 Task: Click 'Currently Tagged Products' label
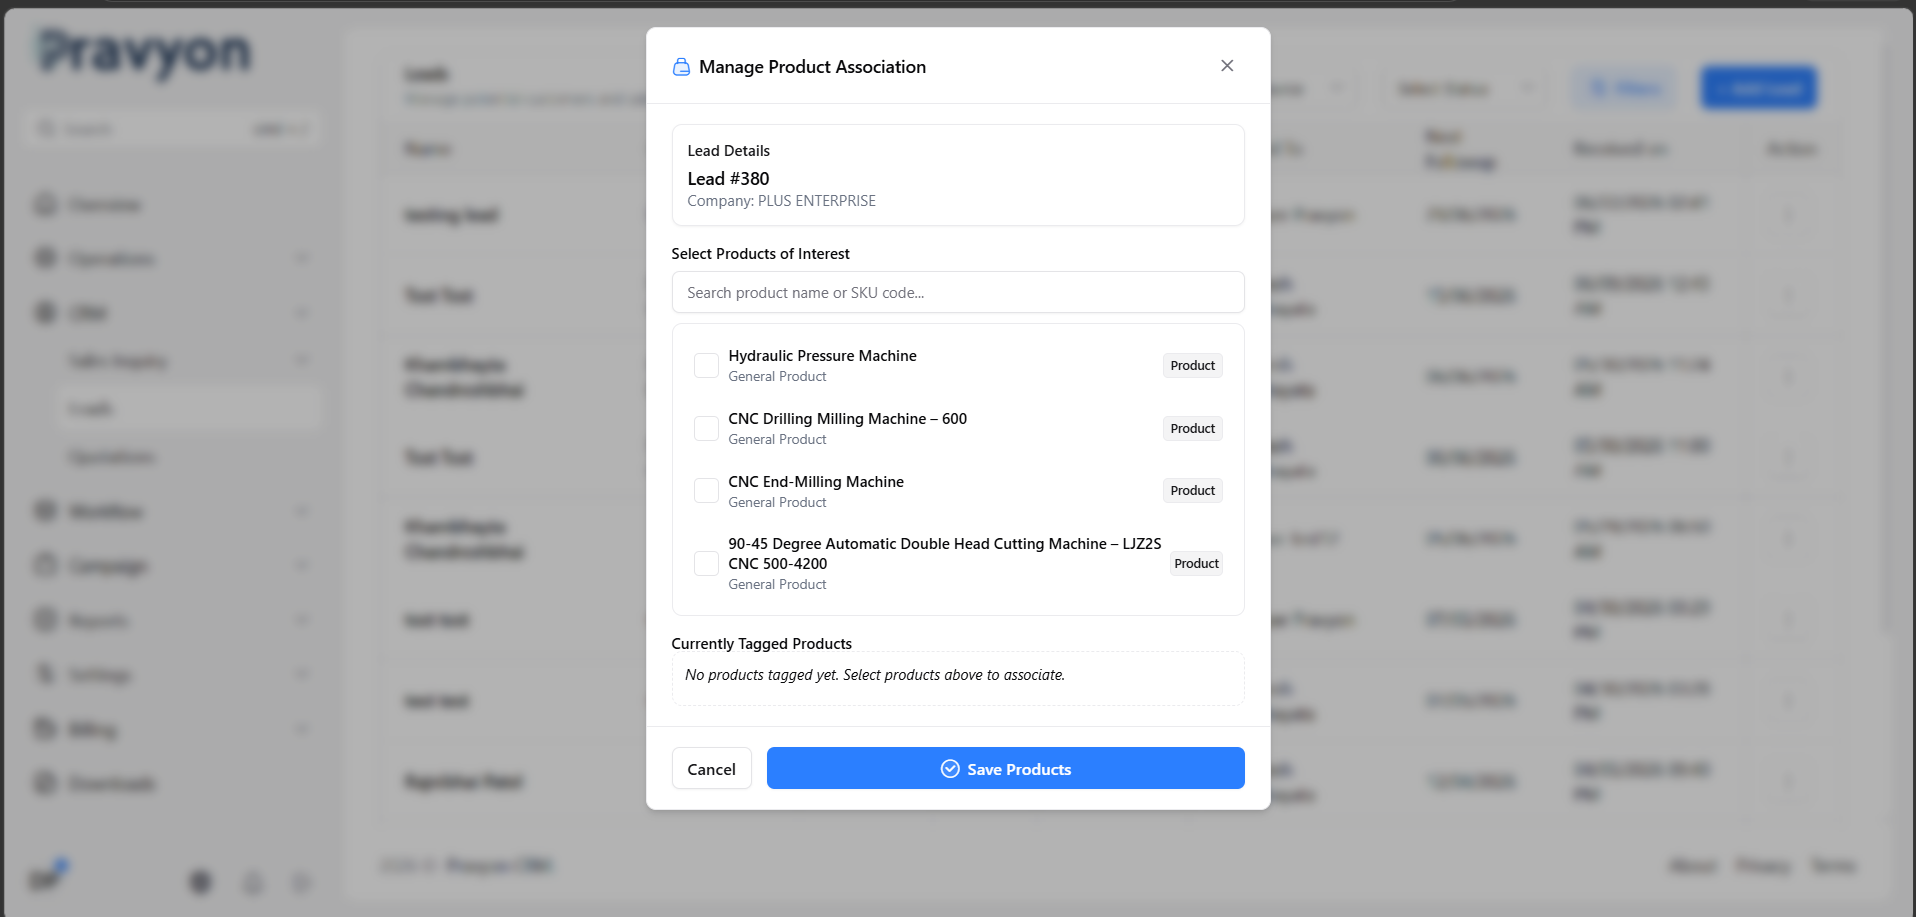[x=761, y=644]
